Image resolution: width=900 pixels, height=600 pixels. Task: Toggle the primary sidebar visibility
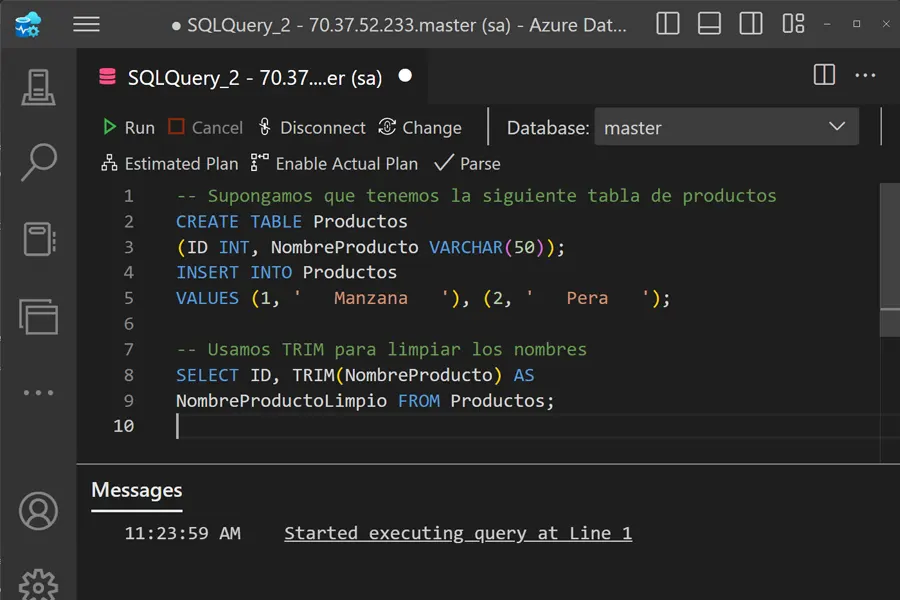[667, 23]
